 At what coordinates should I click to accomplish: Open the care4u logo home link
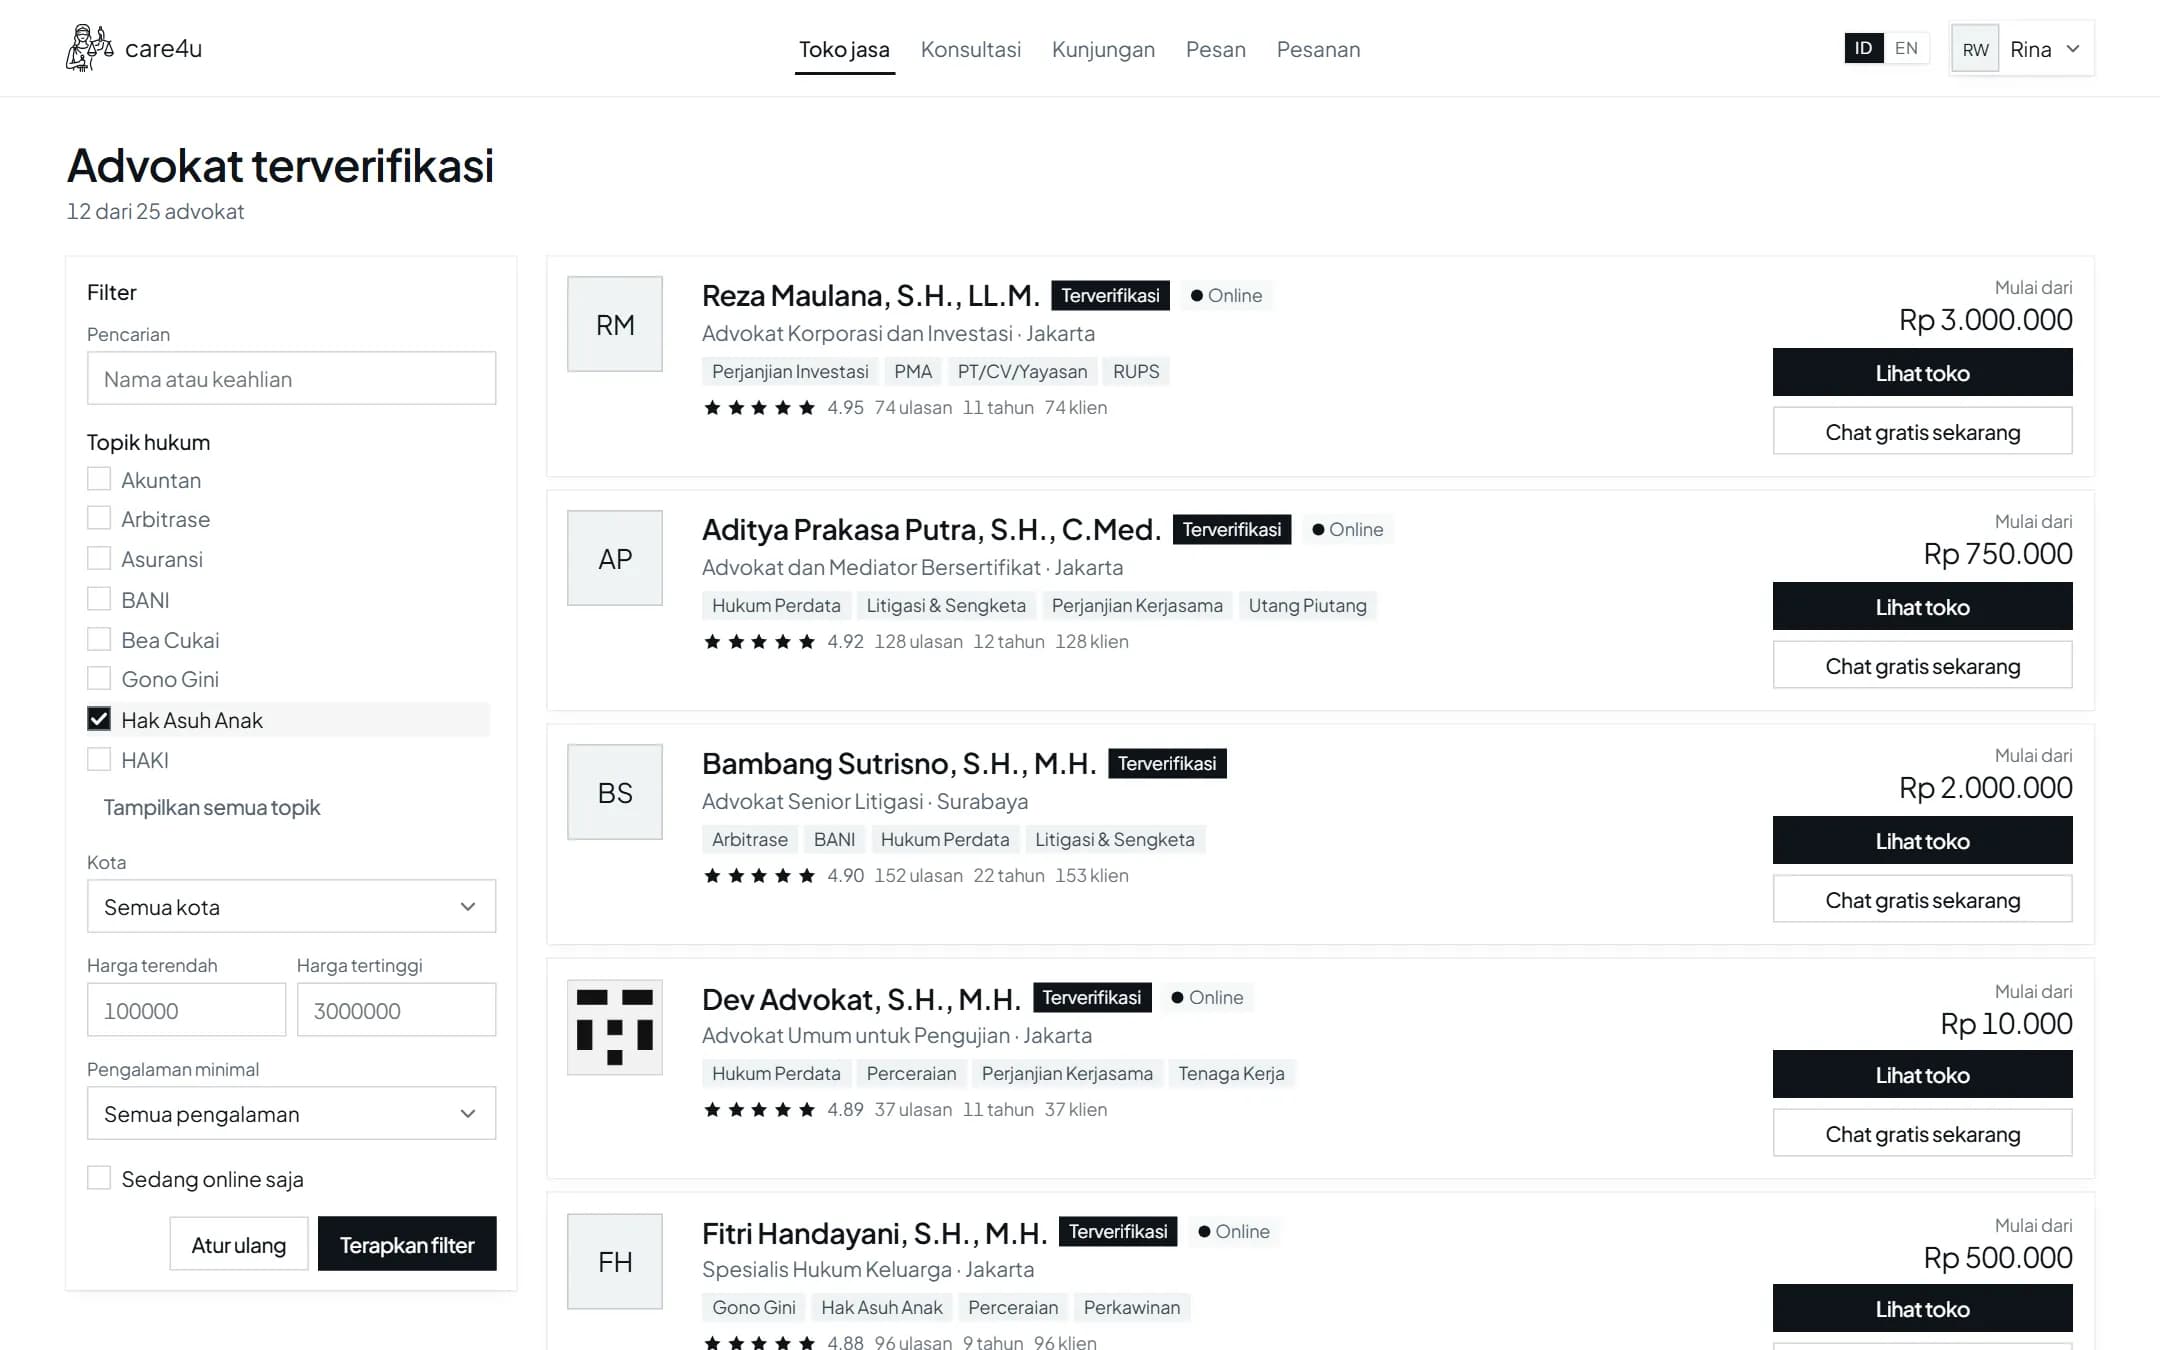tap(134, 48)
